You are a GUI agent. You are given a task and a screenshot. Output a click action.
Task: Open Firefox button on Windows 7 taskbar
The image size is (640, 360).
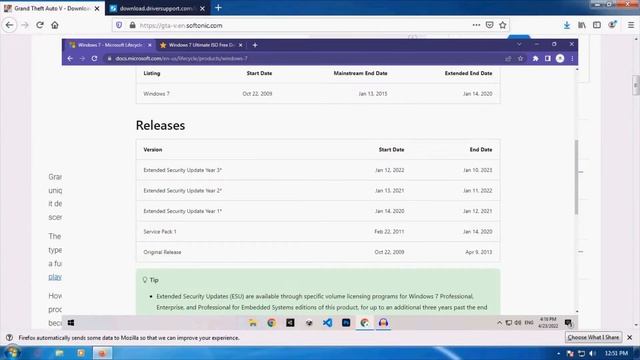102,353
